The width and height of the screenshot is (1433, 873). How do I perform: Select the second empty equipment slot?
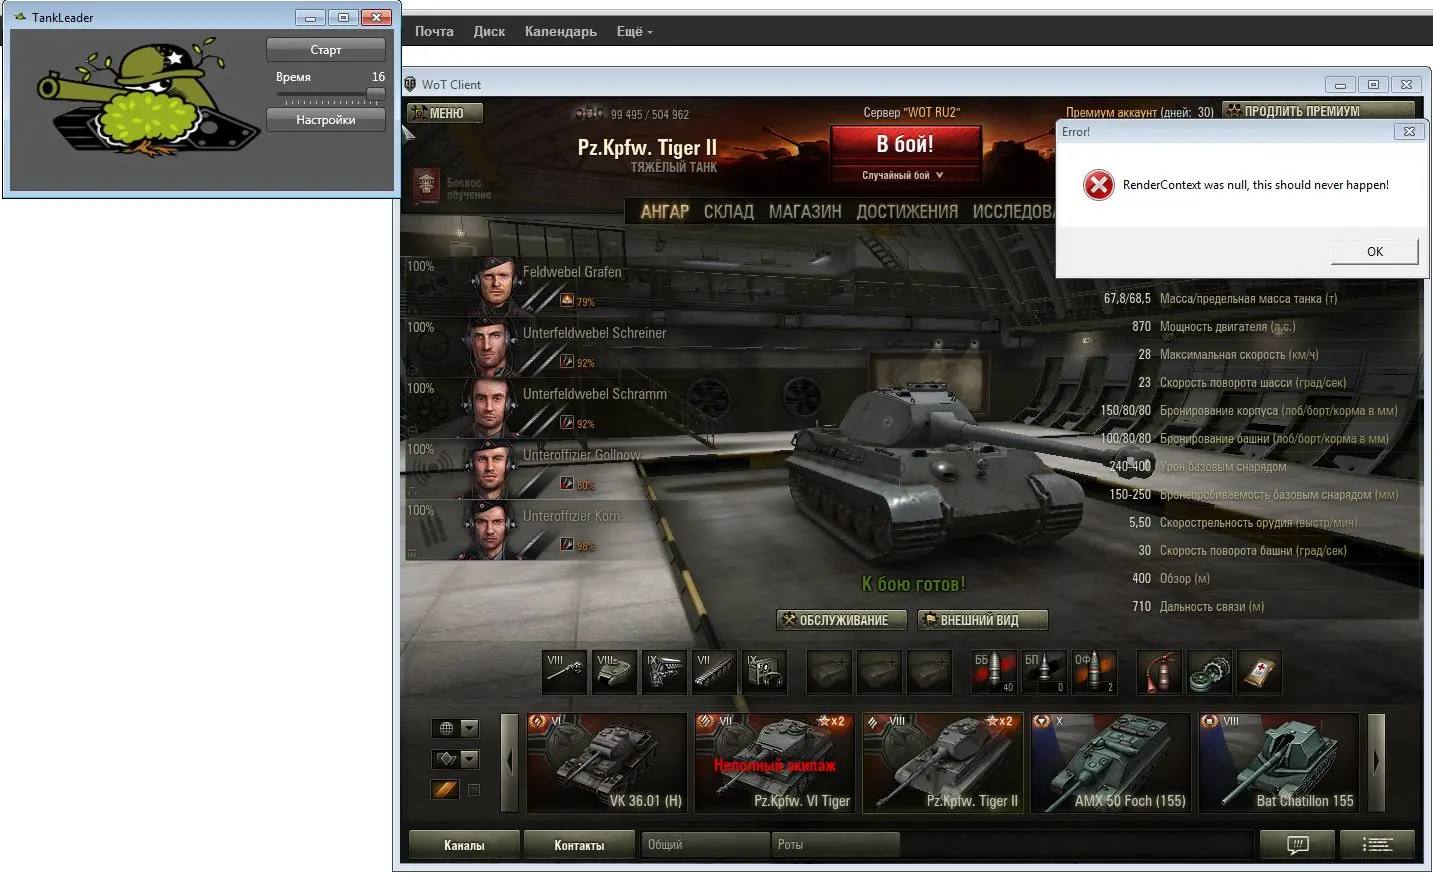coord(879,672)
